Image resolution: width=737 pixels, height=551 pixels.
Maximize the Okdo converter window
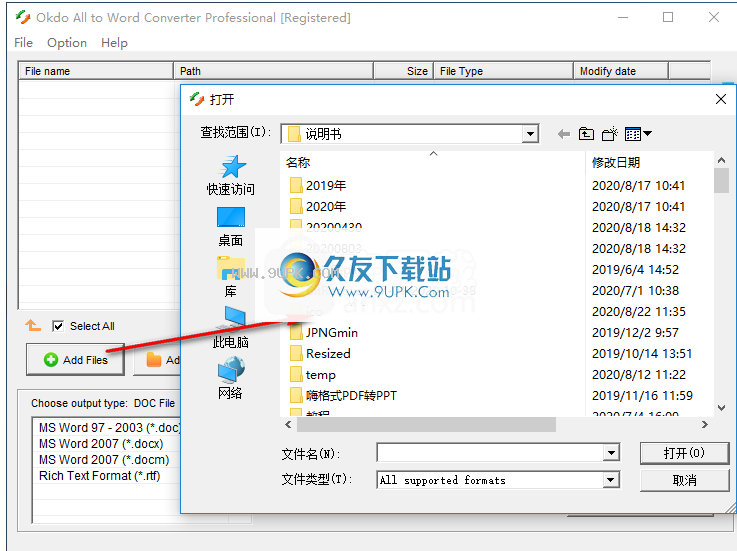(x=668, y=17)
